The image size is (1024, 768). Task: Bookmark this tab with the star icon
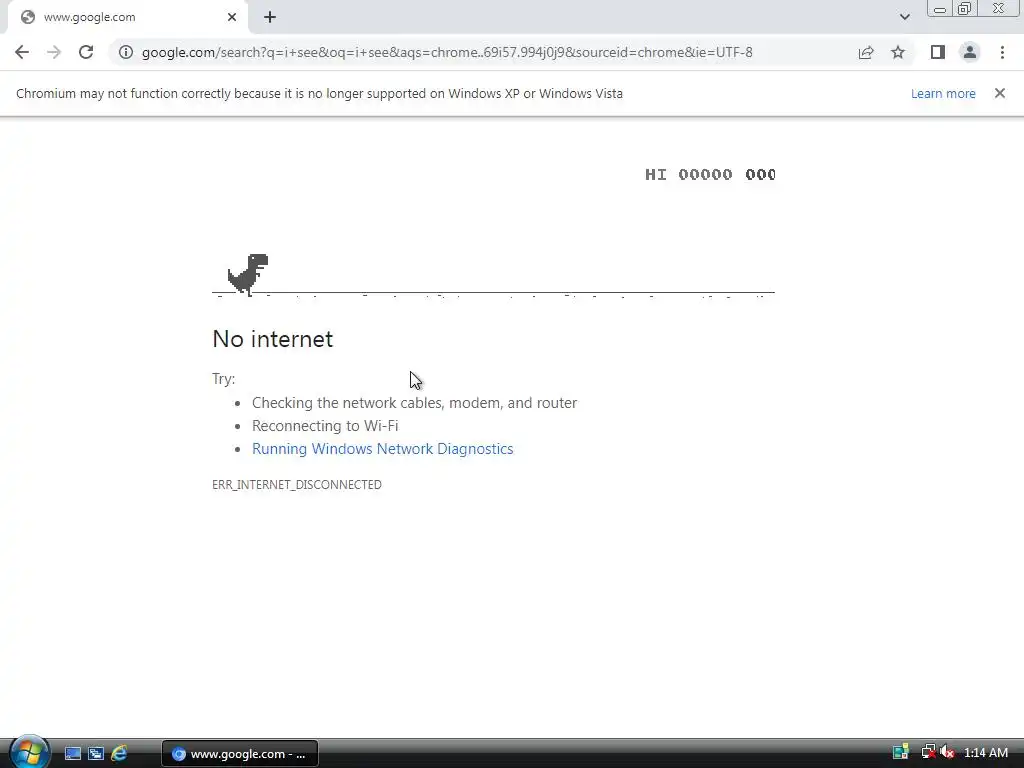click(x=898, y=52)
